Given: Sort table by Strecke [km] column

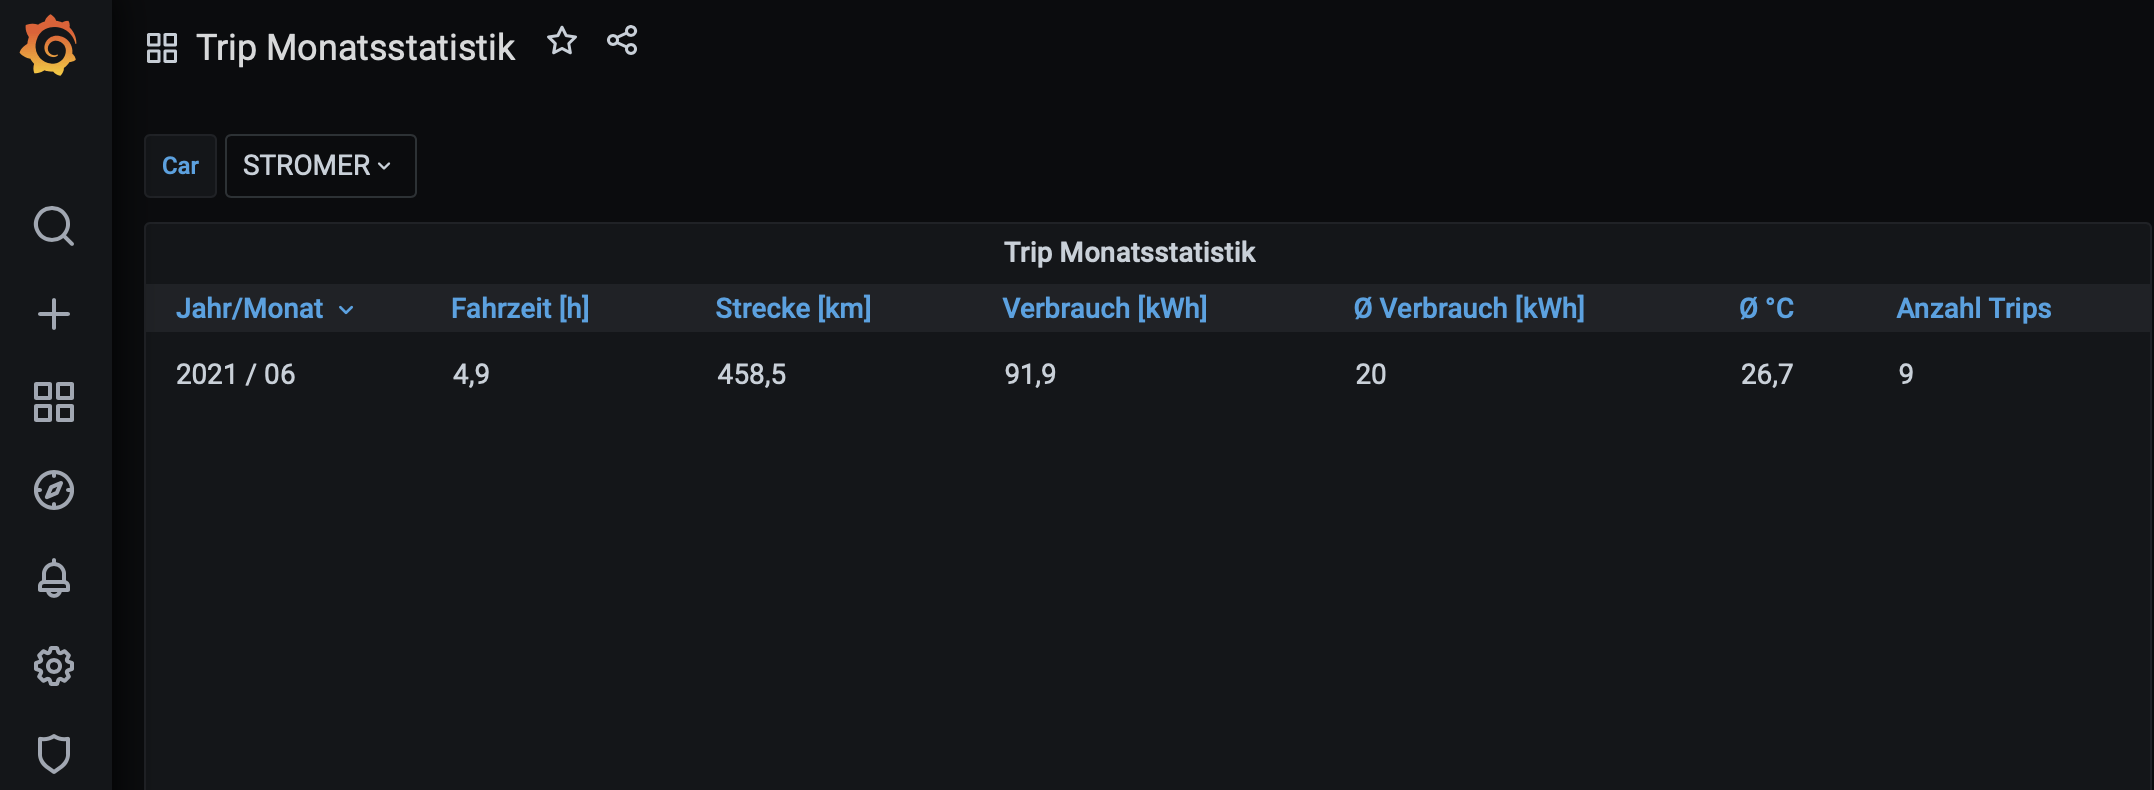Looking at the screenshot, I should [x=793, y=308].
